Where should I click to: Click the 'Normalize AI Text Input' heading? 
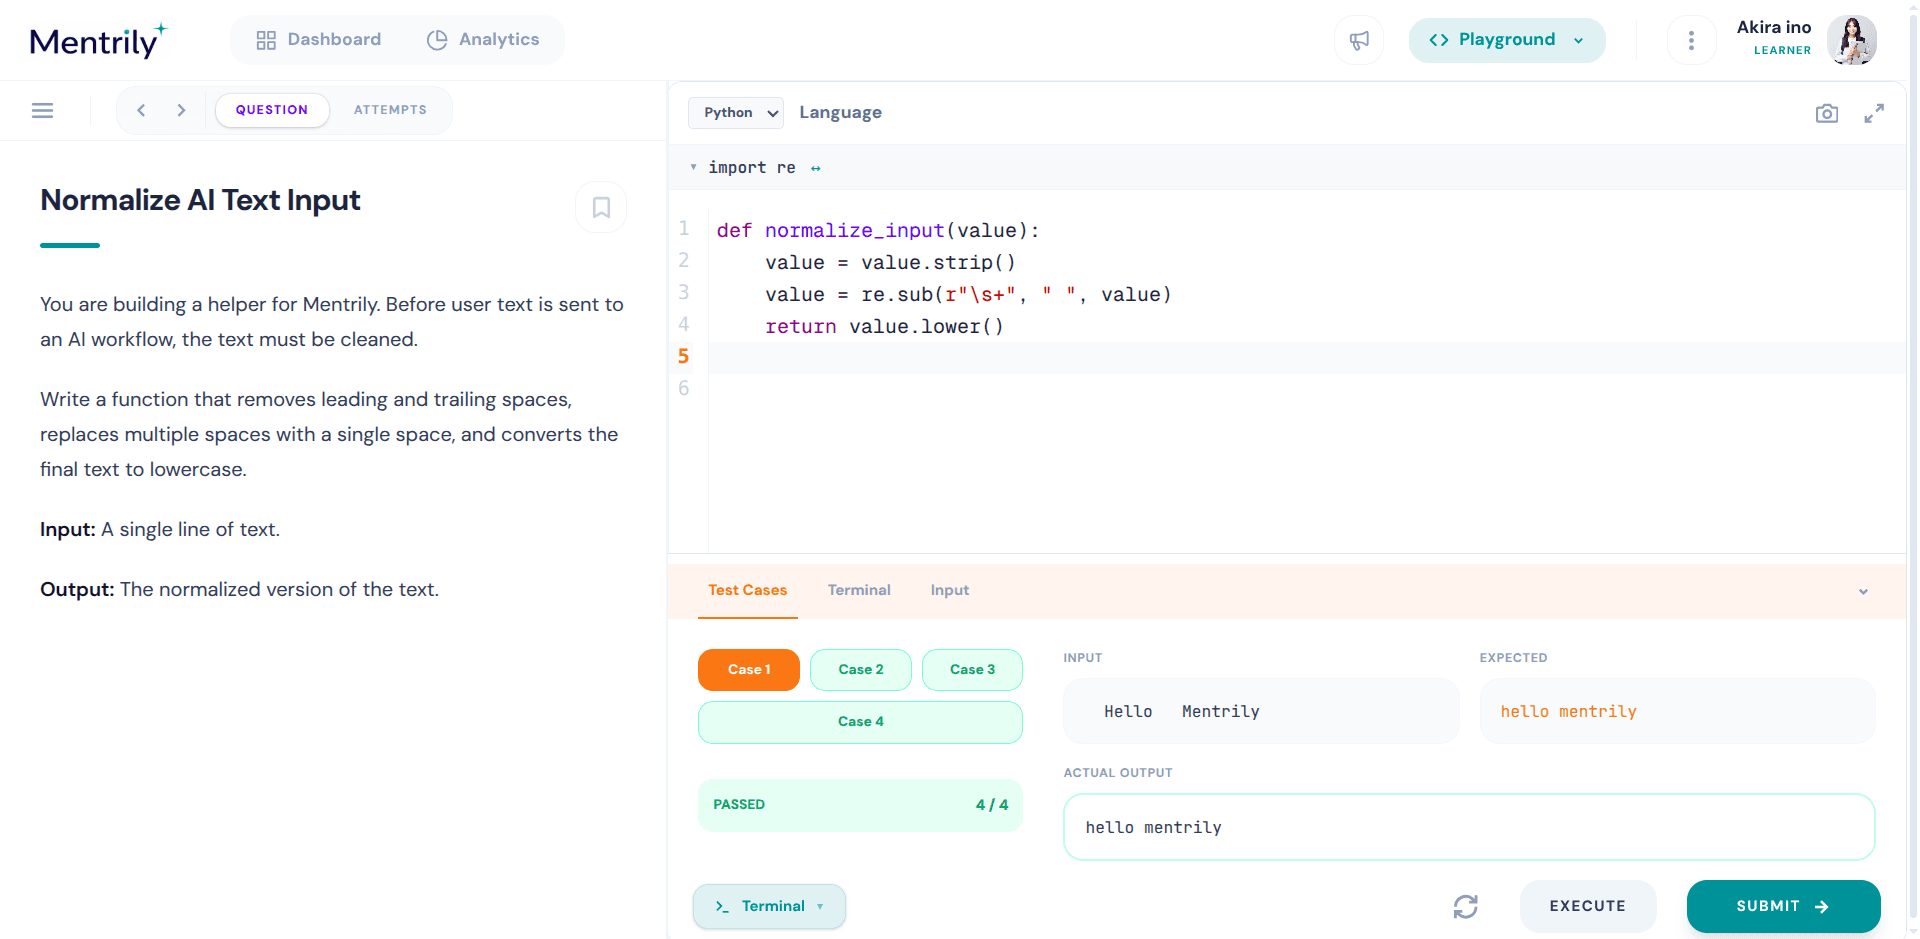pyautogui.click(x=200, y=200)
